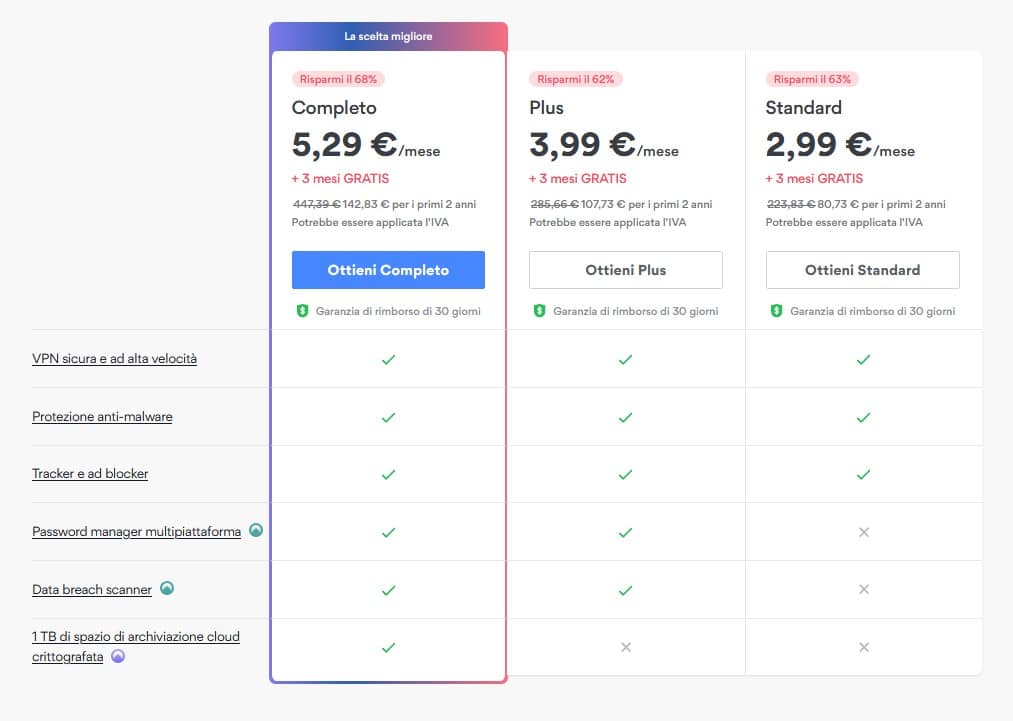Click the 2,99 € price
The image size is (1013, 721).
point(819,145)
